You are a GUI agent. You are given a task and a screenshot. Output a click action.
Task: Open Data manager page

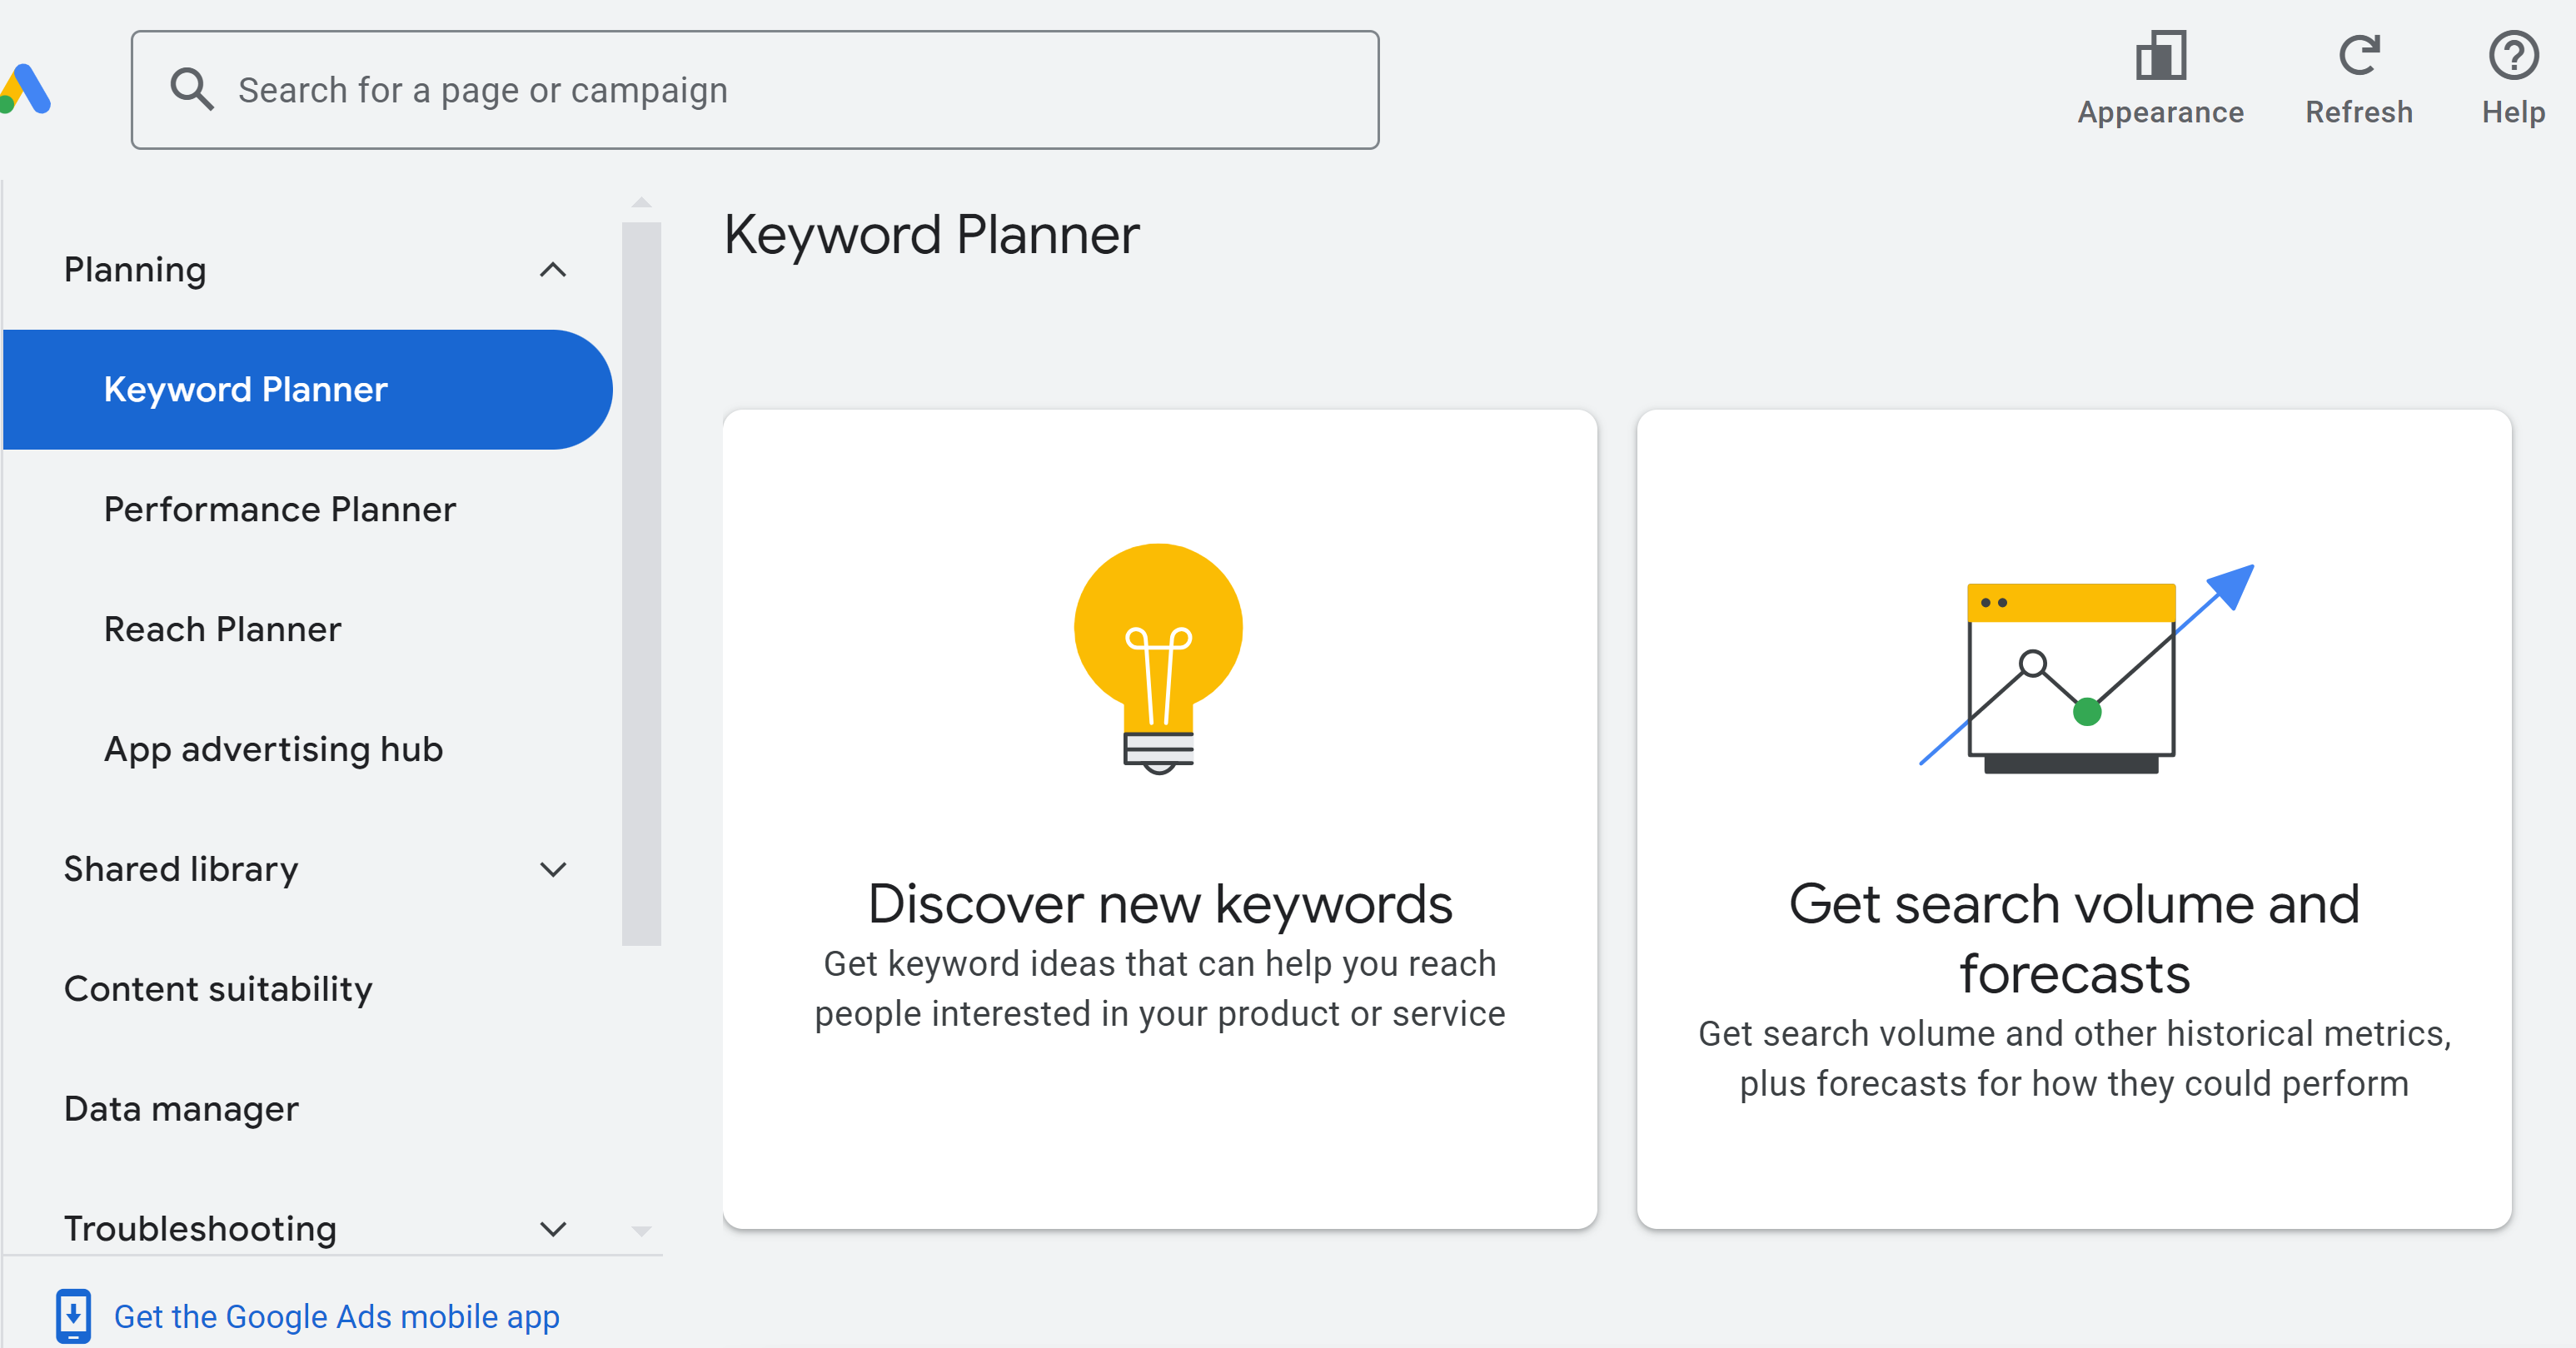click(x=181, y=1109)
